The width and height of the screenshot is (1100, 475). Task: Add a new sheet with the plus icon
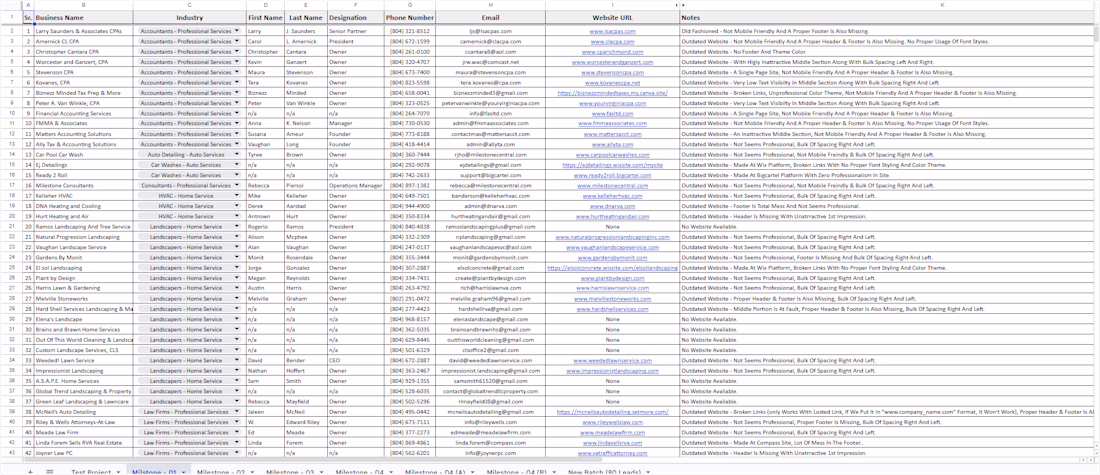pyautogui.click(x=30, y=472)
